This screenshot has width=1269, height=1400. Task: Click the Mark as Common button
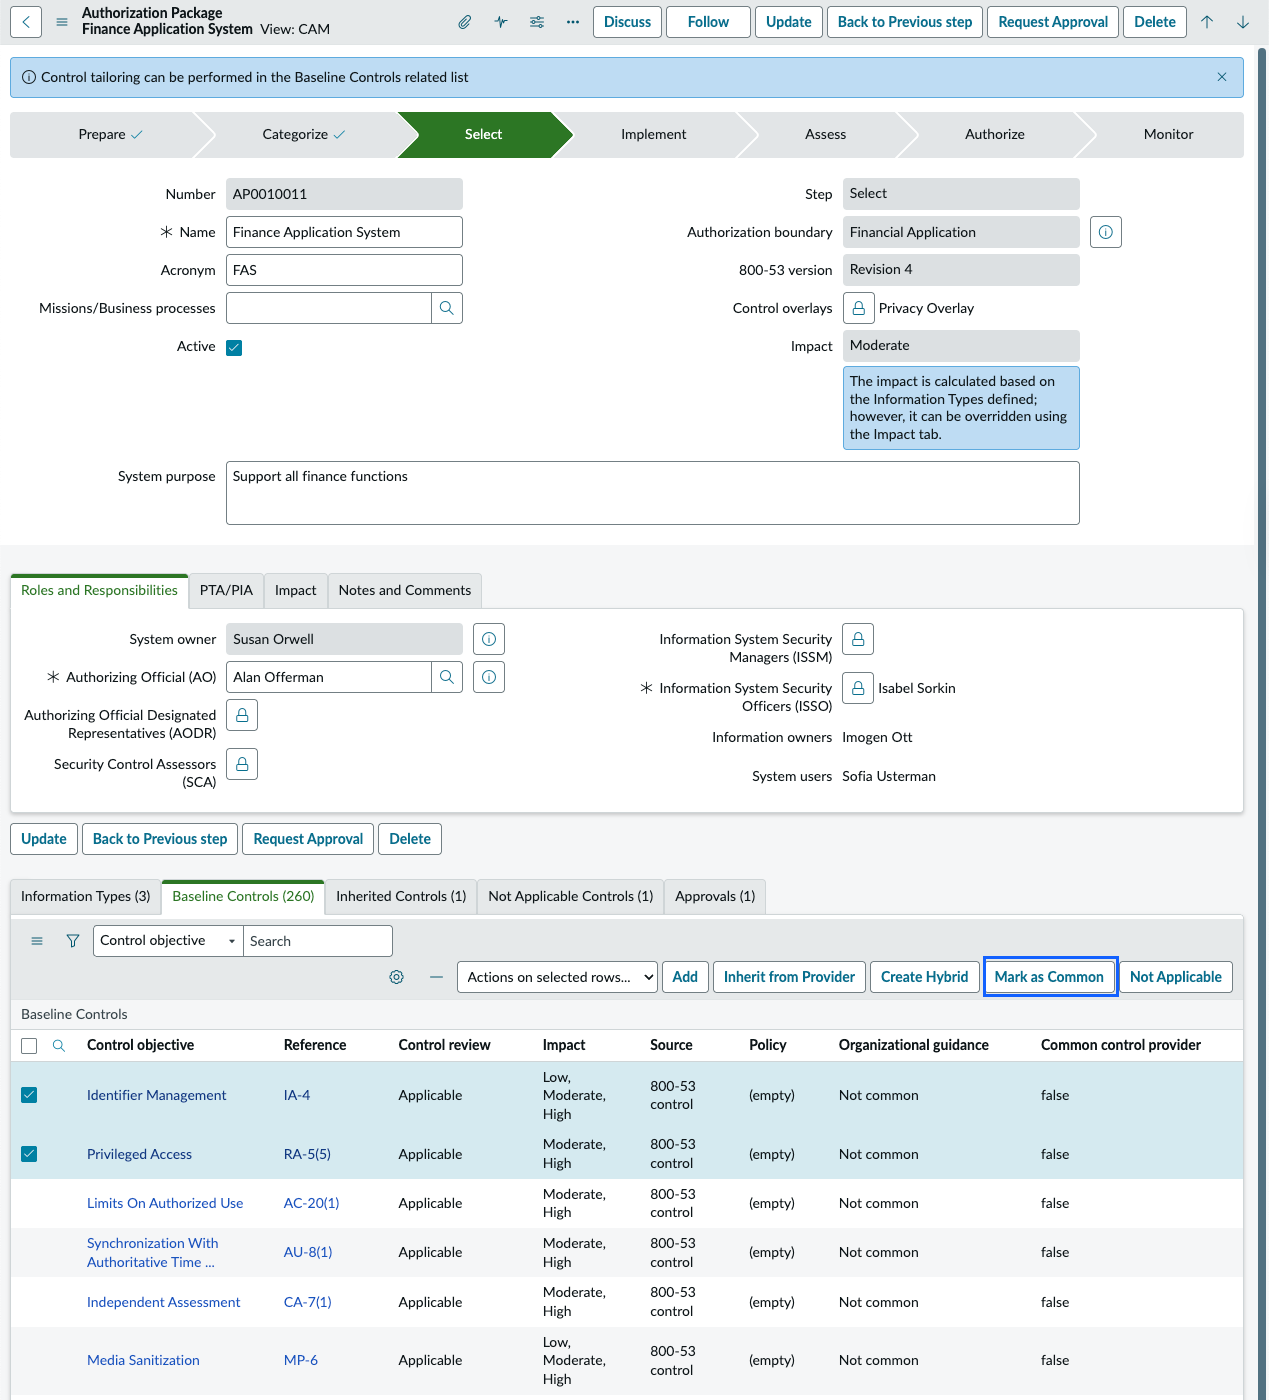pyautogui.click(x=1050, y=977)
